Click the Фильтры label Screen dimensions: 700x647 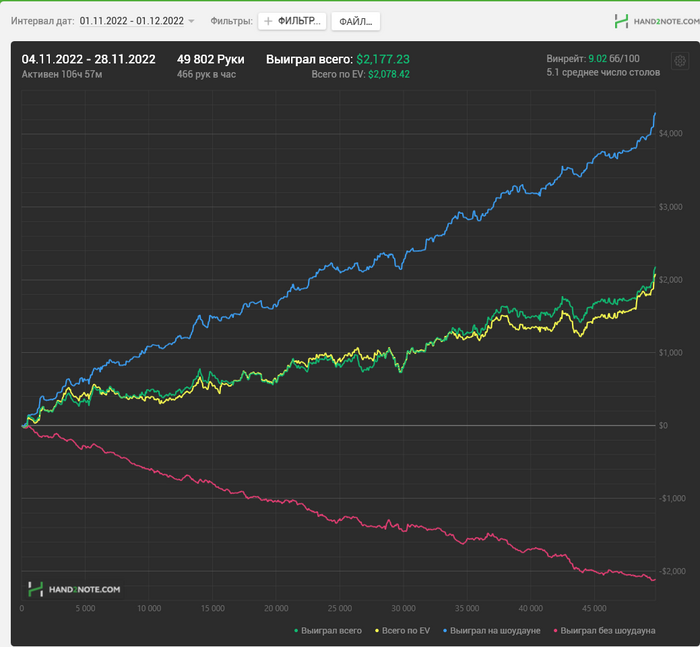[x=231, y=21]
